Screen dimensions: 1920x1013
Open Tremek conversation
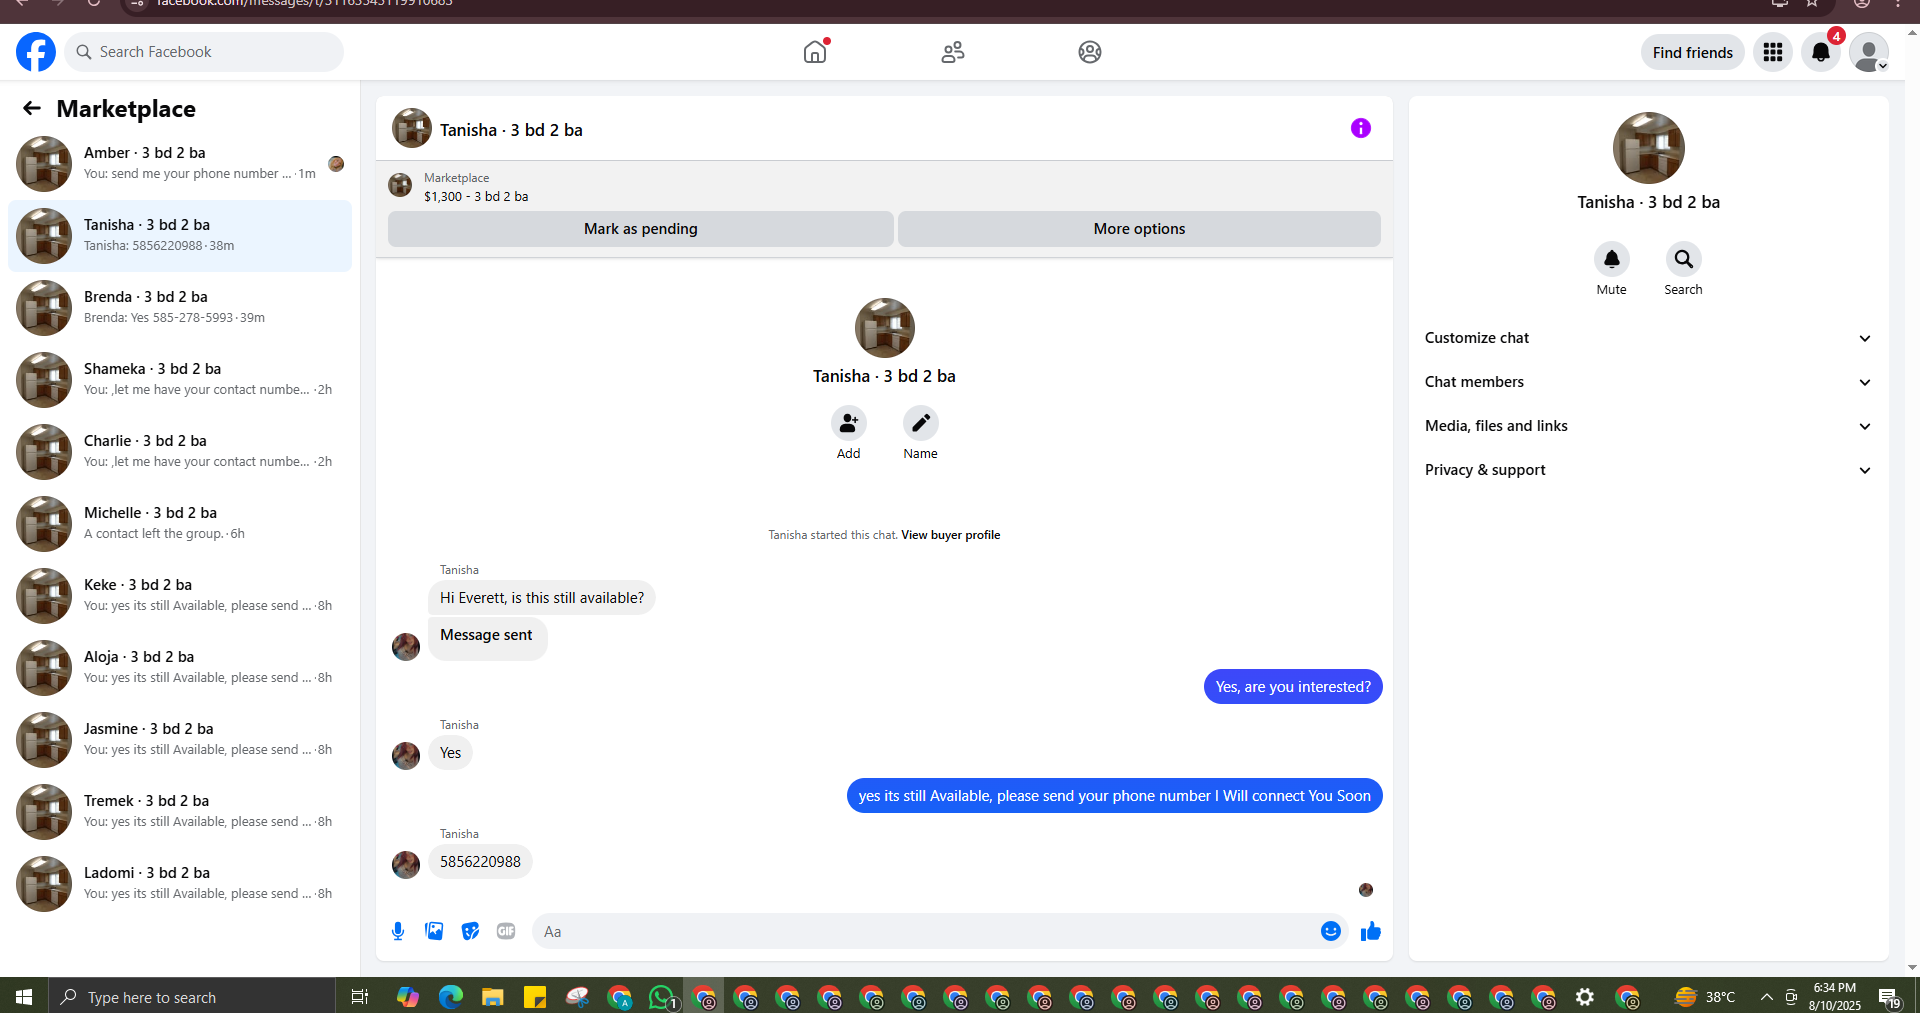point(180,812)
